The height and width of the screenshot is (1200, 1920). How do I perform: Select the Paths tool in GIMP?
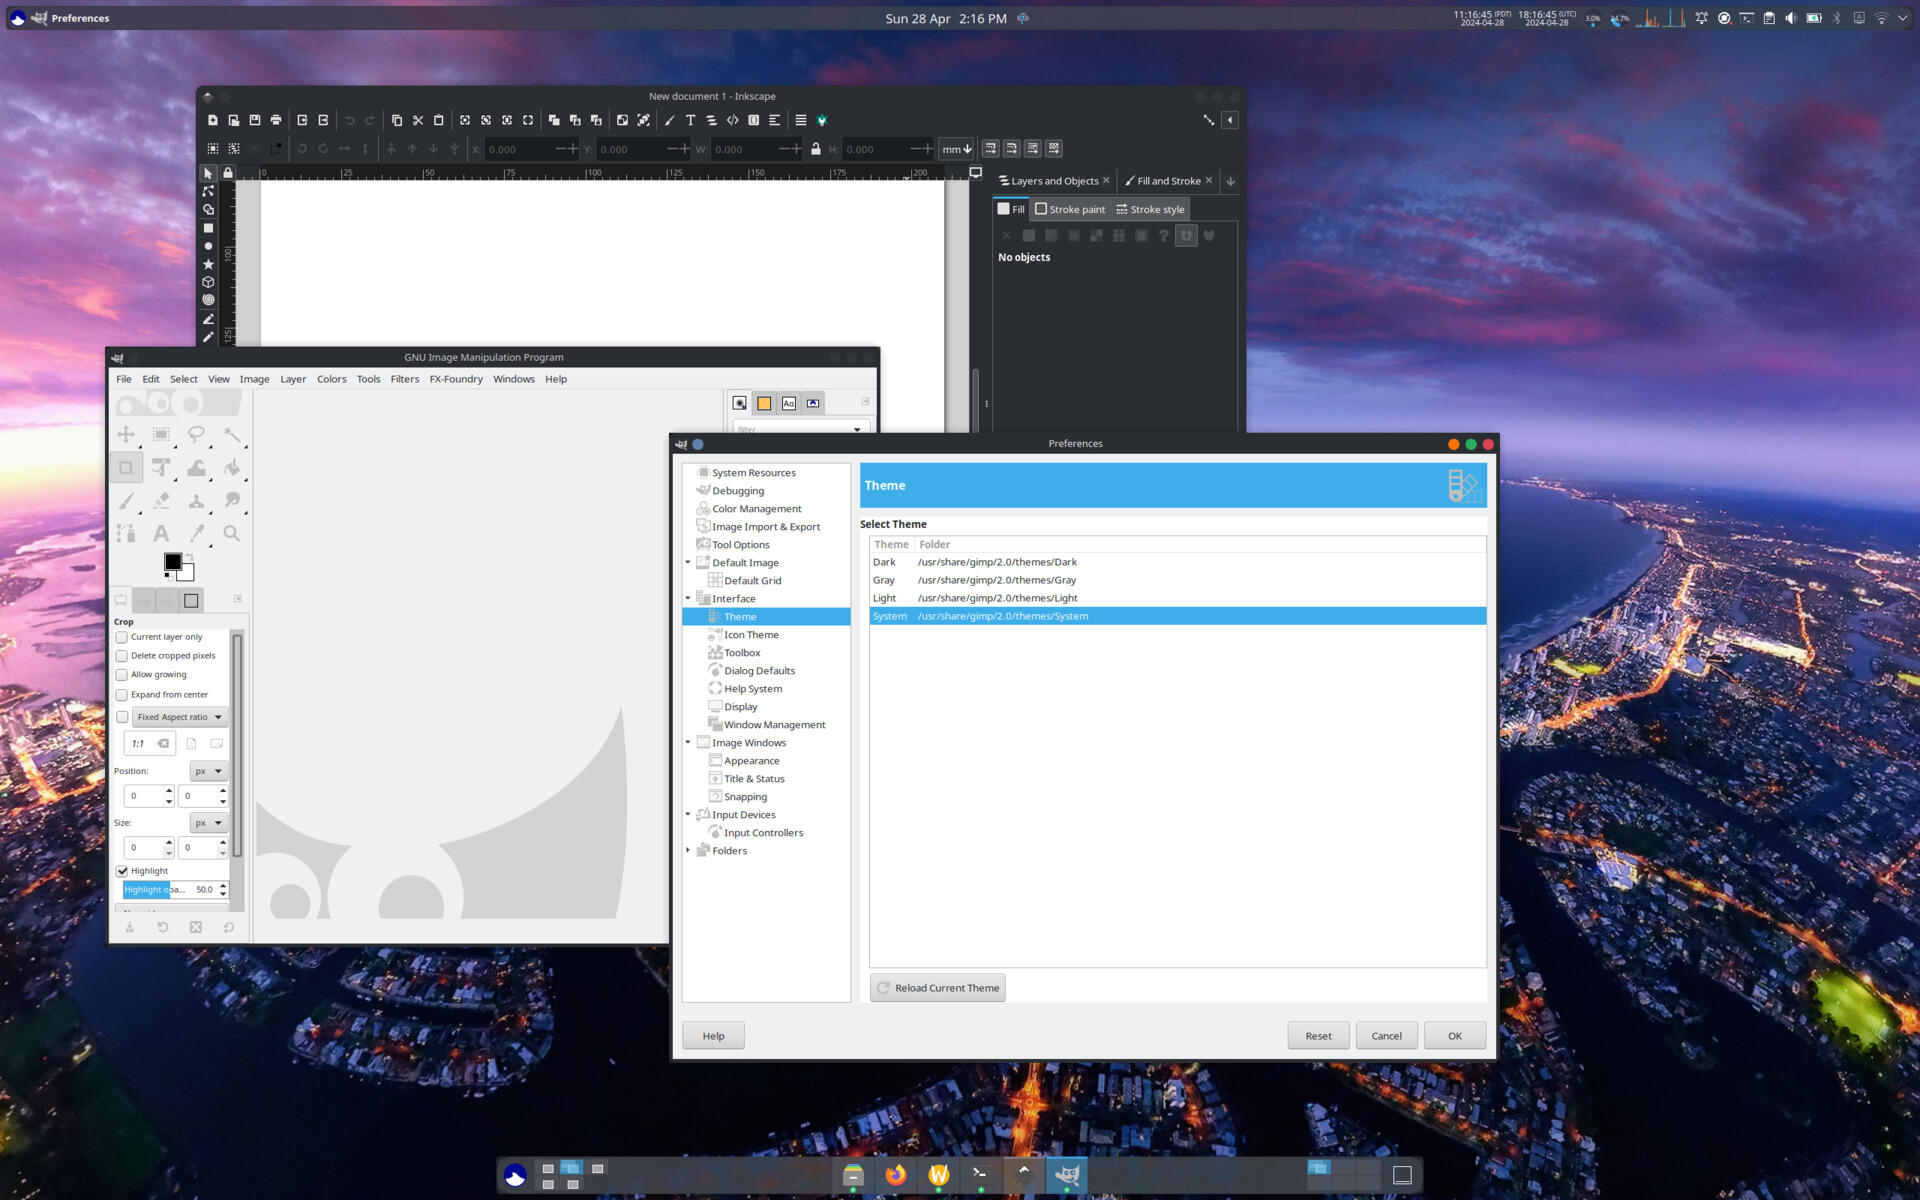(126, 534)
